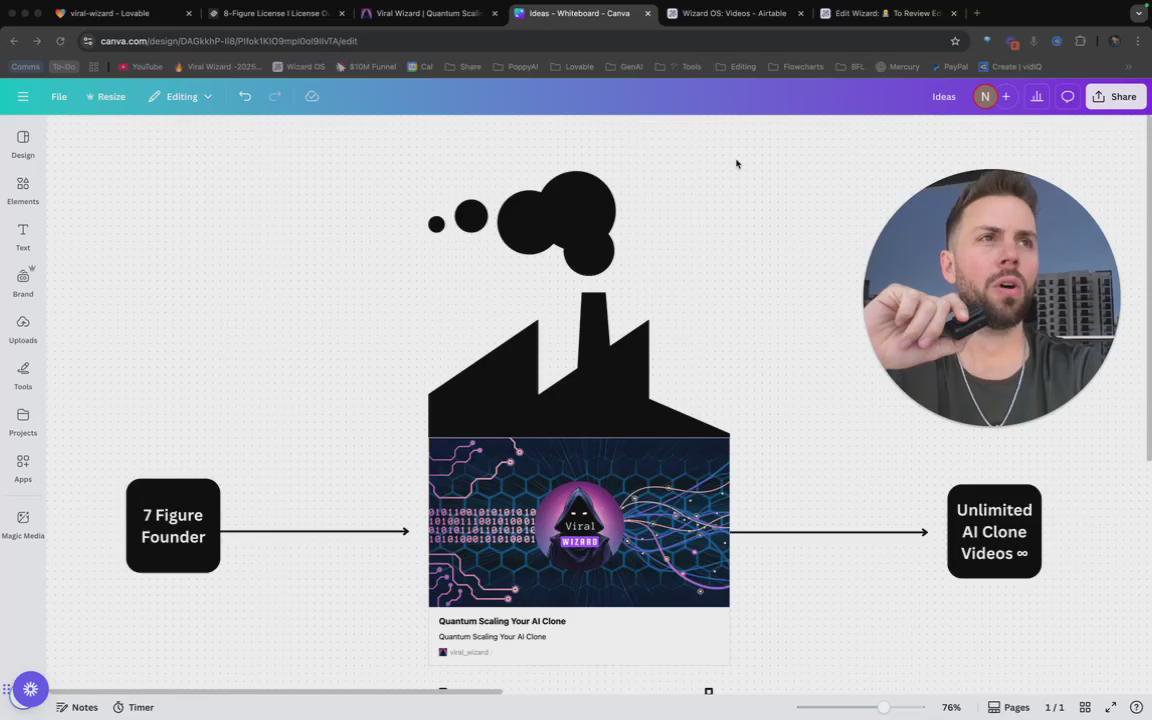Select the 7 Figure Founder box
This screenshot has width=1152, height=720.
tap(173, 526)
